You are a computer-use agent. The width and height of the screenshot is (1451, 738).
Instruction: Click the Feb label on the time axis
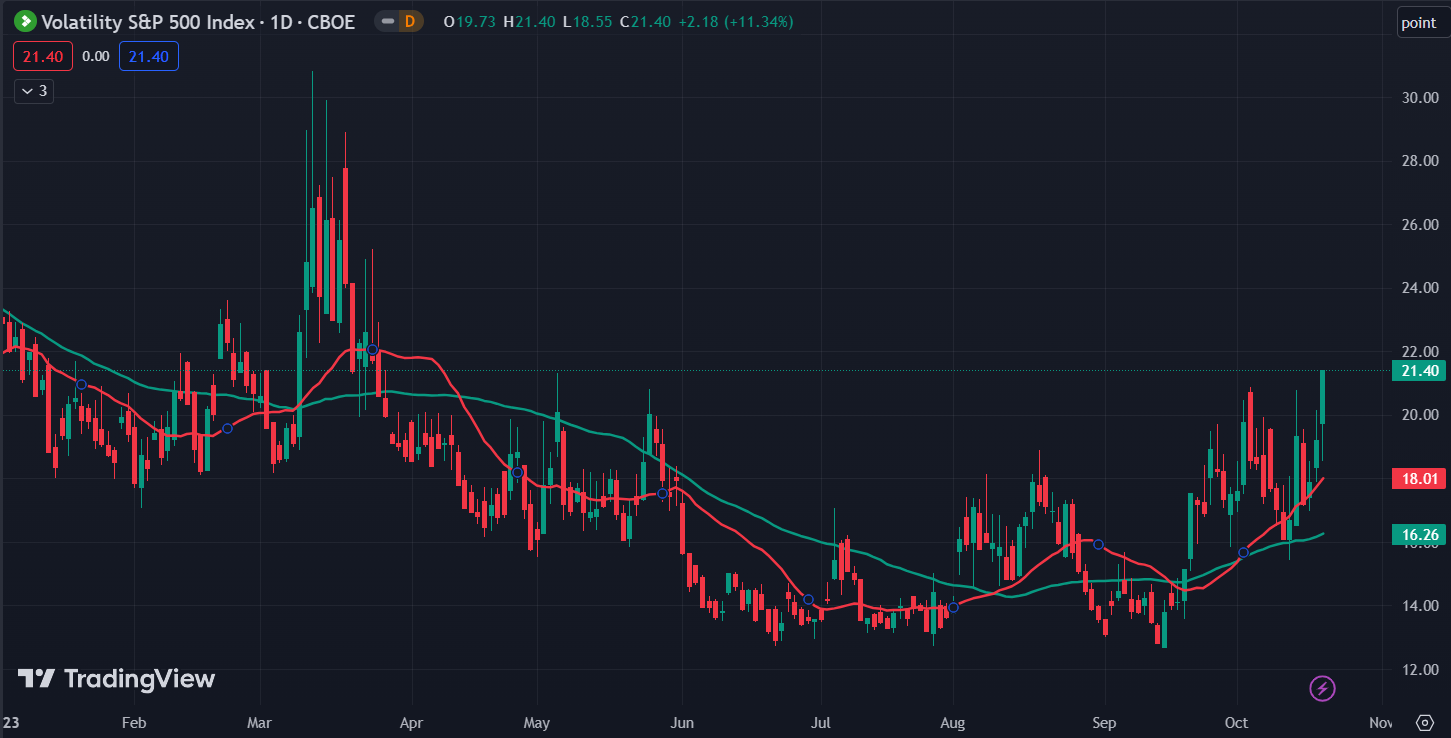[x=134, y=722]
